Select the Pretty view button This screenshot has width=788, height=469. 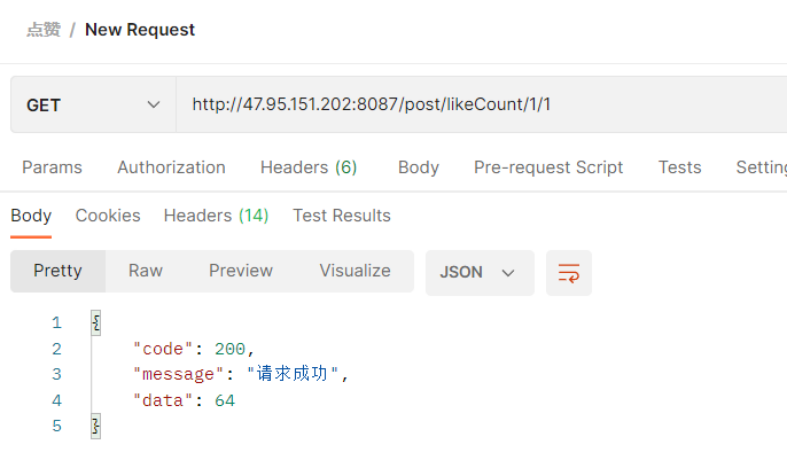(x=57, y=271)
